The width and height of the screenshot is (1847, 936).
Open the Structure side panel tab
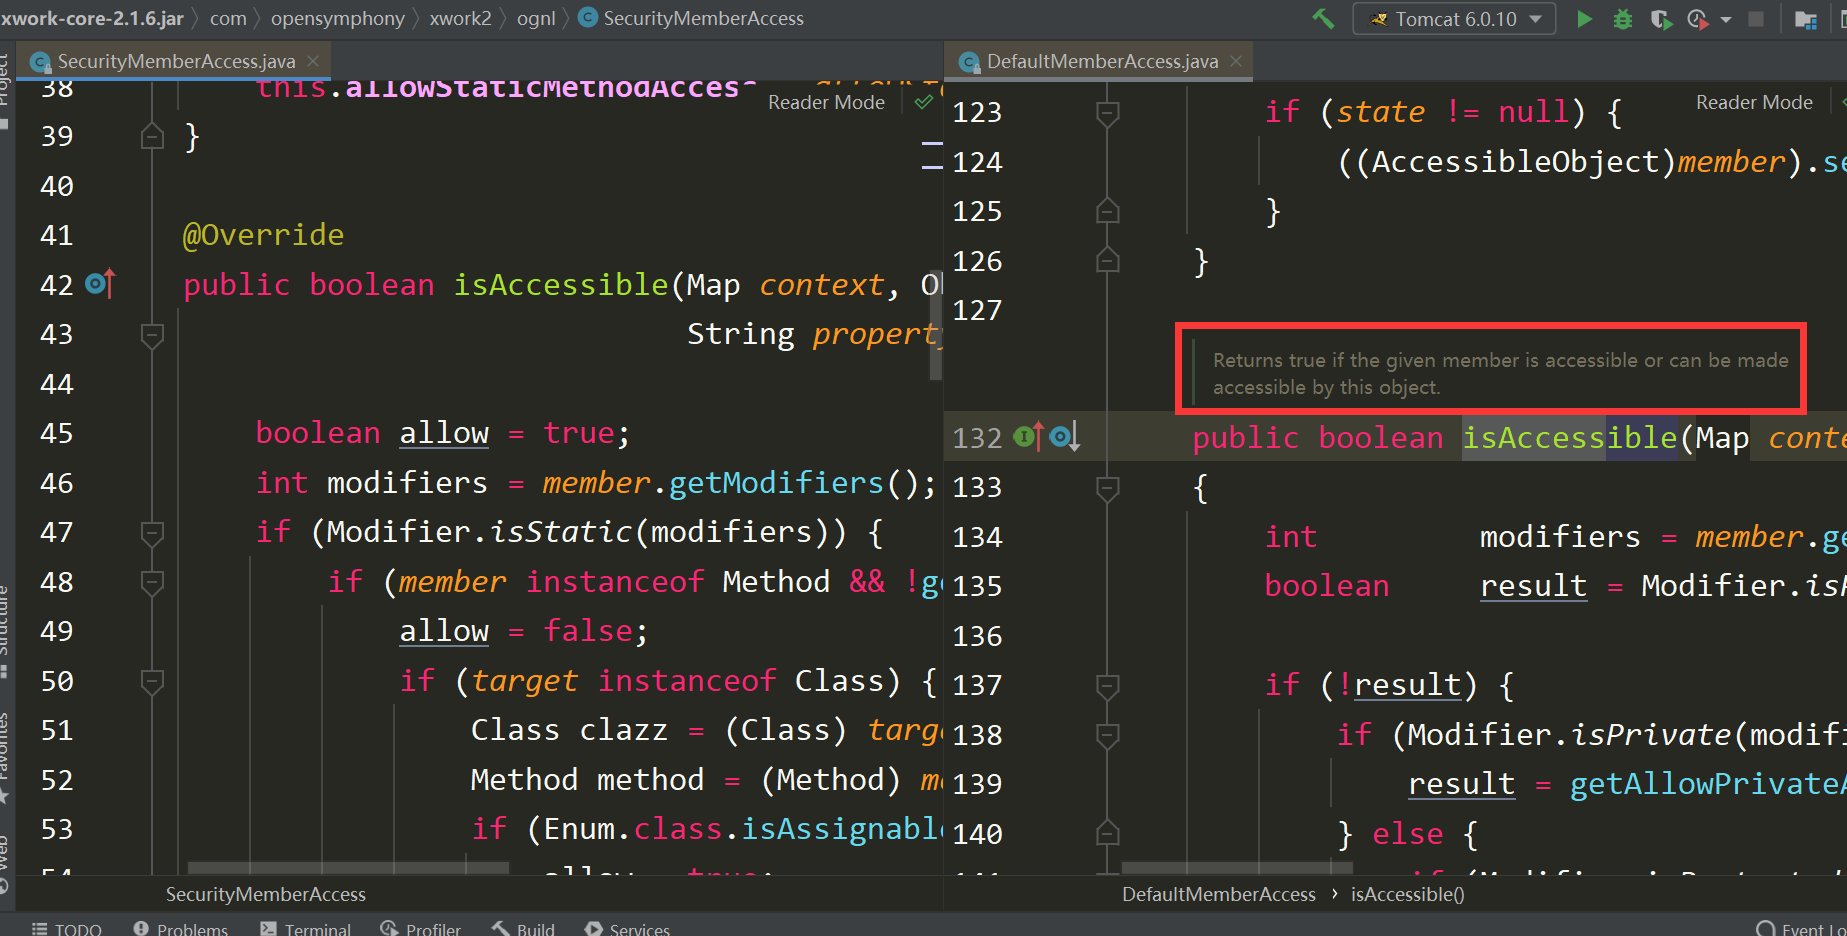pos(5,630)
